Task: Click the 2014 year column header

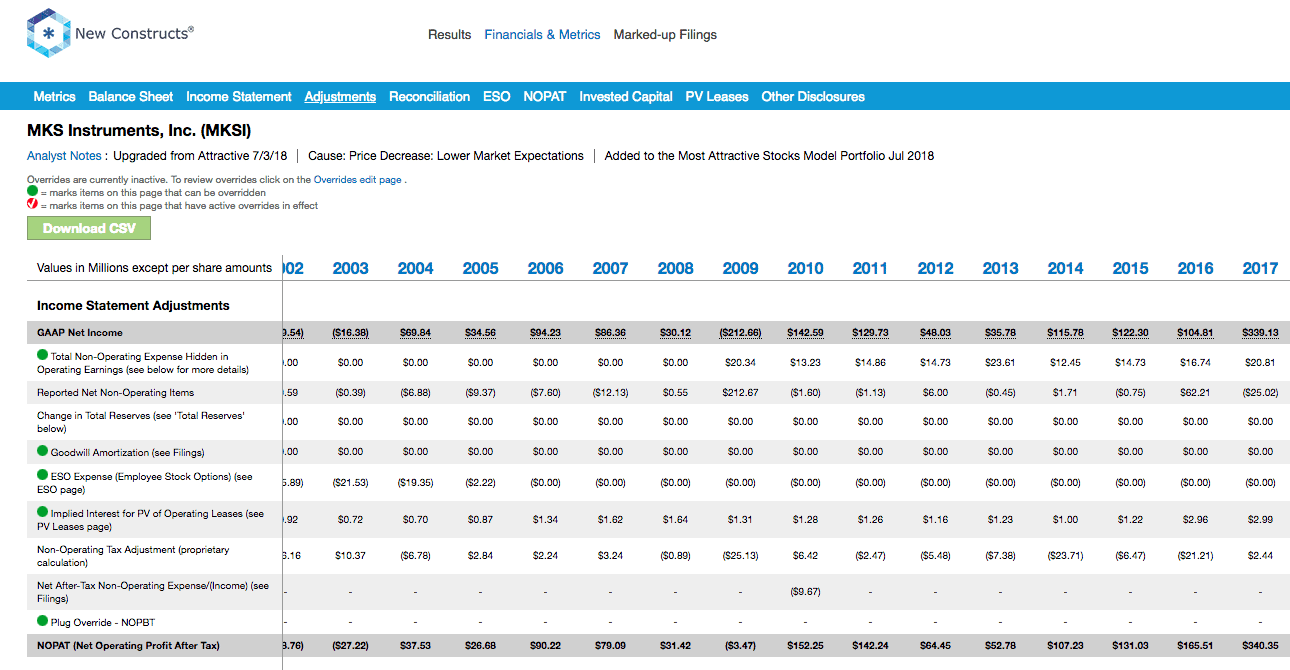Action: pos(1065,268)
